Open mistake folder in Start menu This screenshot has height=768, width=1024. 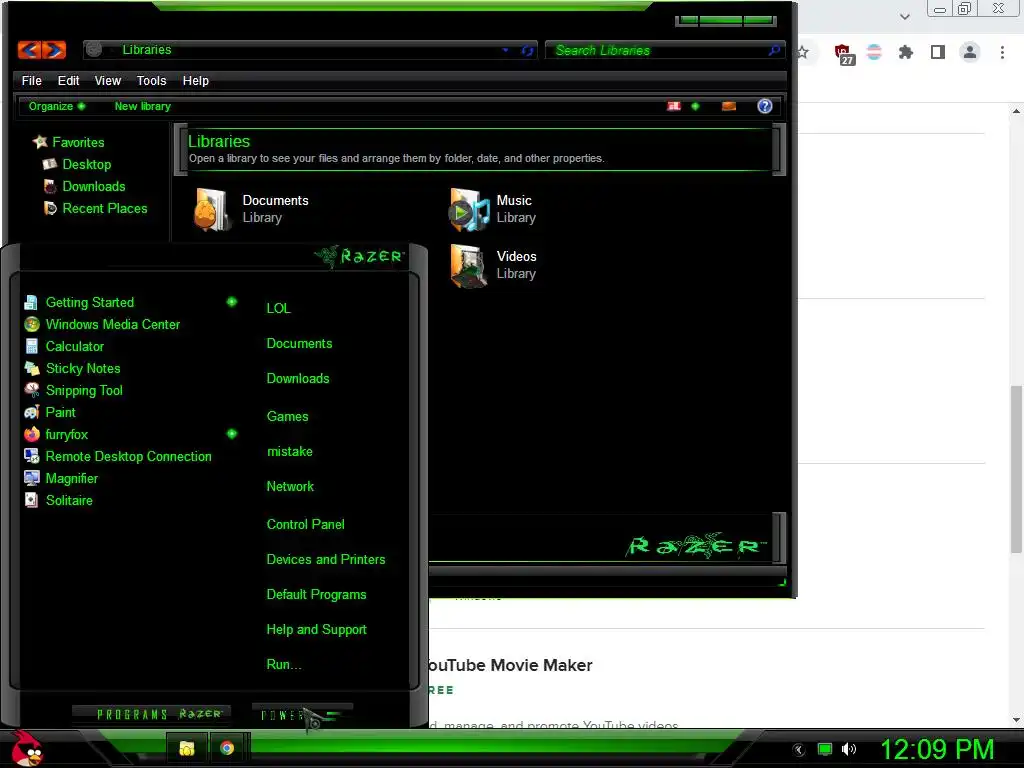289,452
